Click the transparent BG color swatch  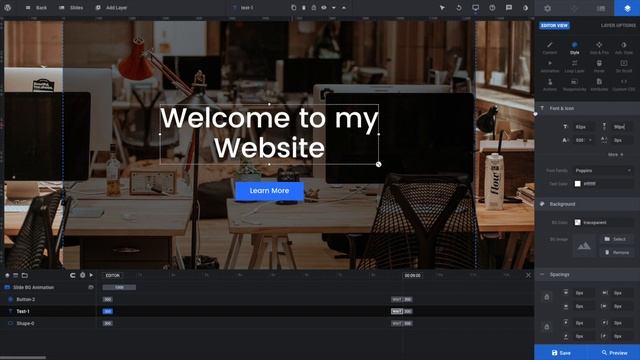578,222
